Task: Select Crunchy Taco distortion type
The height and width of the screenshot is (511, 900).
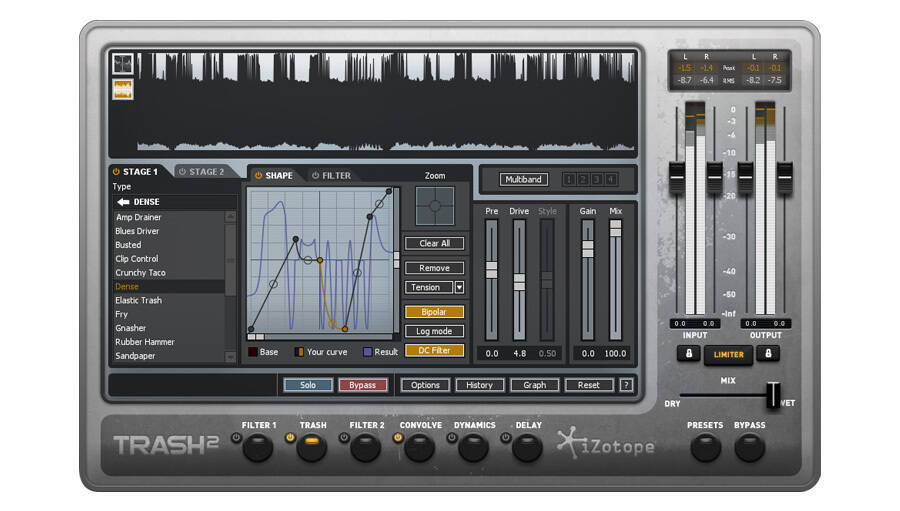Action: [169, 273]
